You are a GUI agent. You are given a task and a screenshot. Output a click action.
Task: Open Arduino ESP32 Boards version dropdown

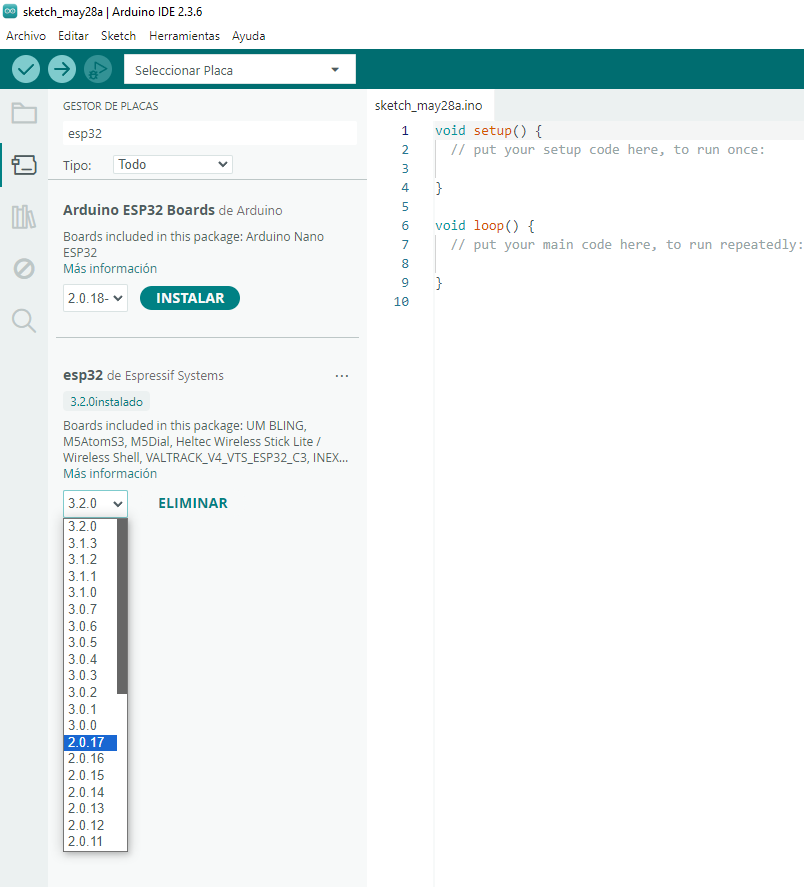[x=95, y=298]
